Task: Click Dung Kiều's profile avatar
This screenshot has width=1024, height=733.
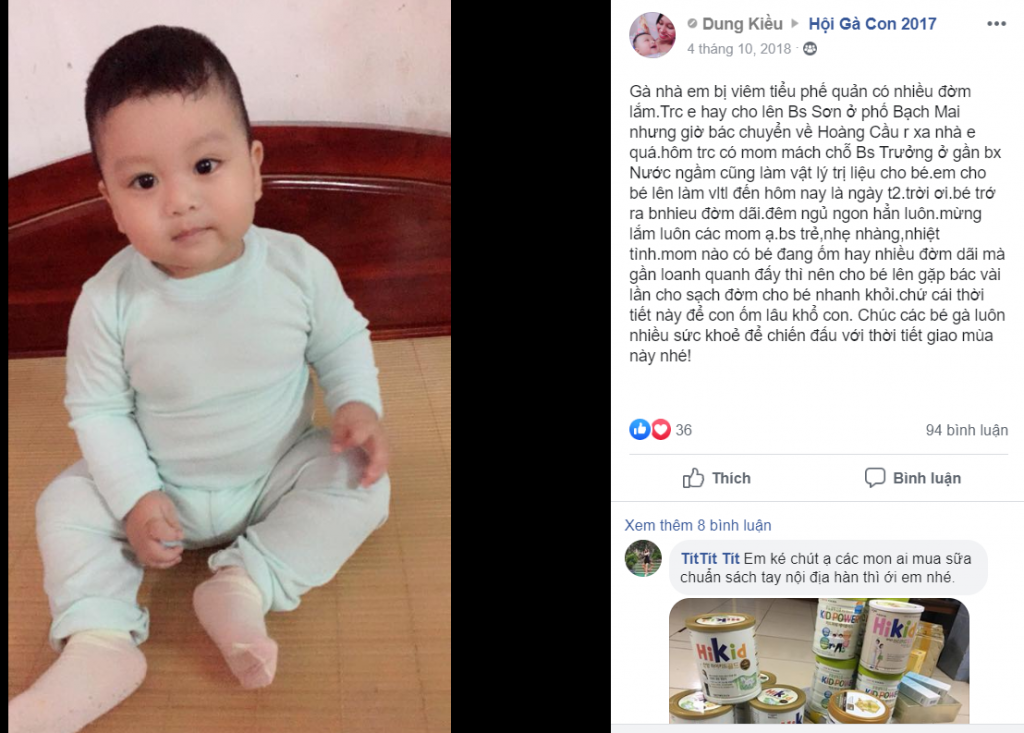Action: [x=652, y=35]
